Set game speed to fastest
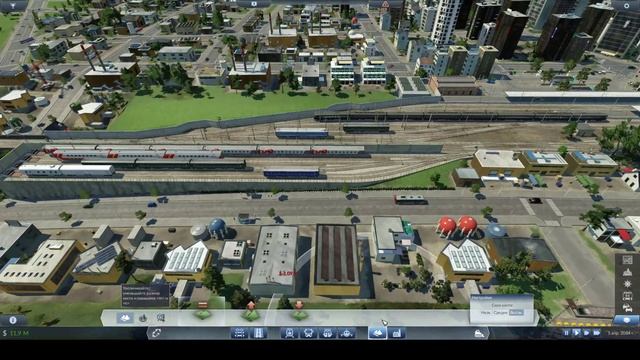 597,333
